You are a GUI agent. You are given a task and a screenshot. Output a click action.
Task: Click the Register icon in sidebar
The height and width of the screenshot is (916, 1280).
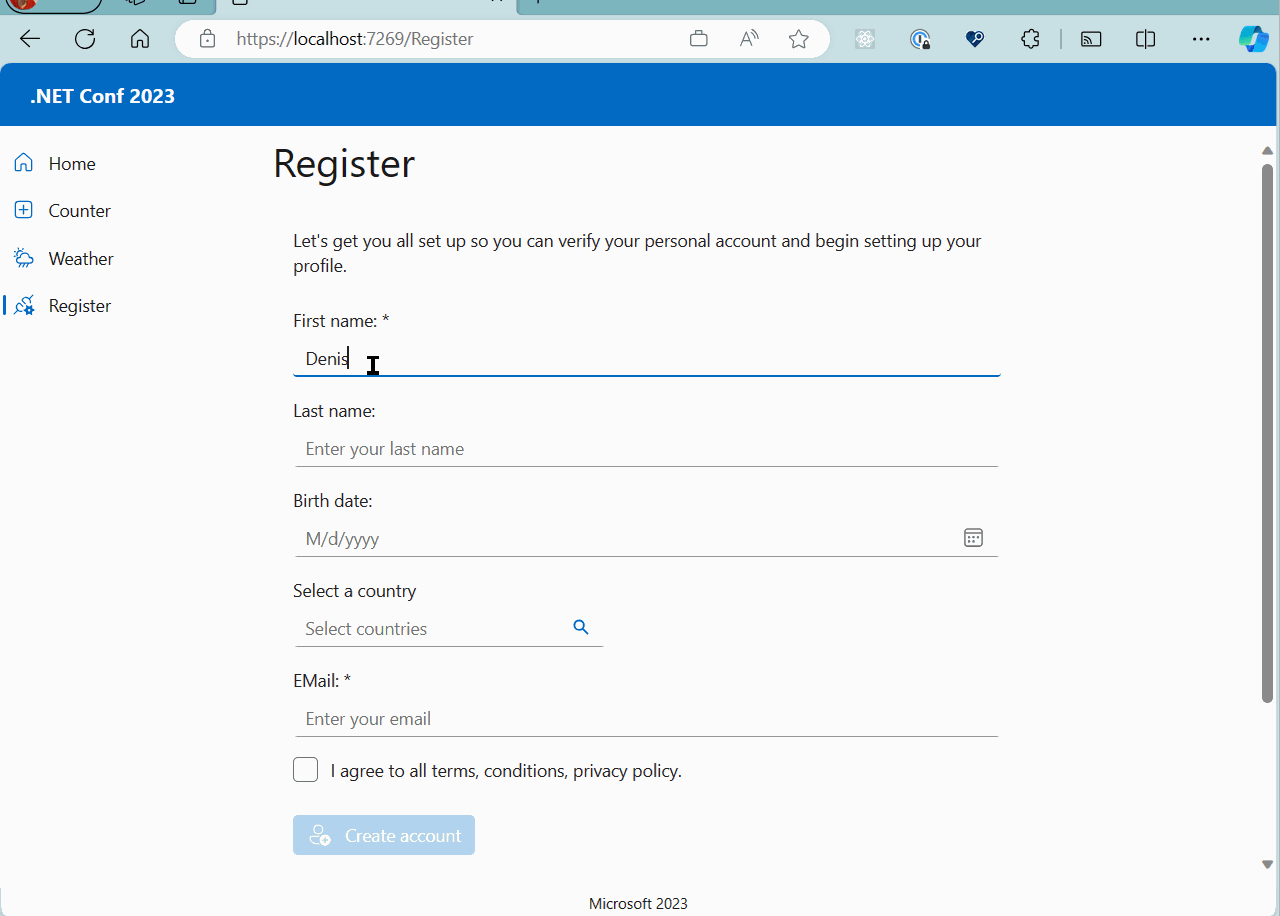(24, 305)
